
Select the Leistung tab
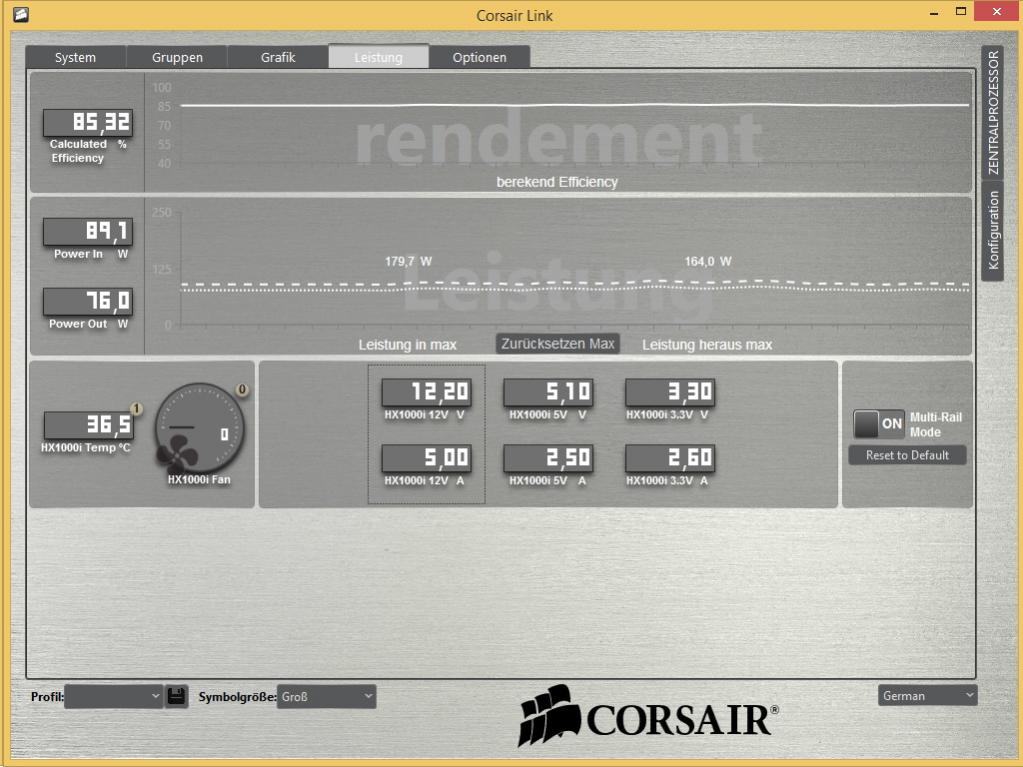tap(378, 57)
